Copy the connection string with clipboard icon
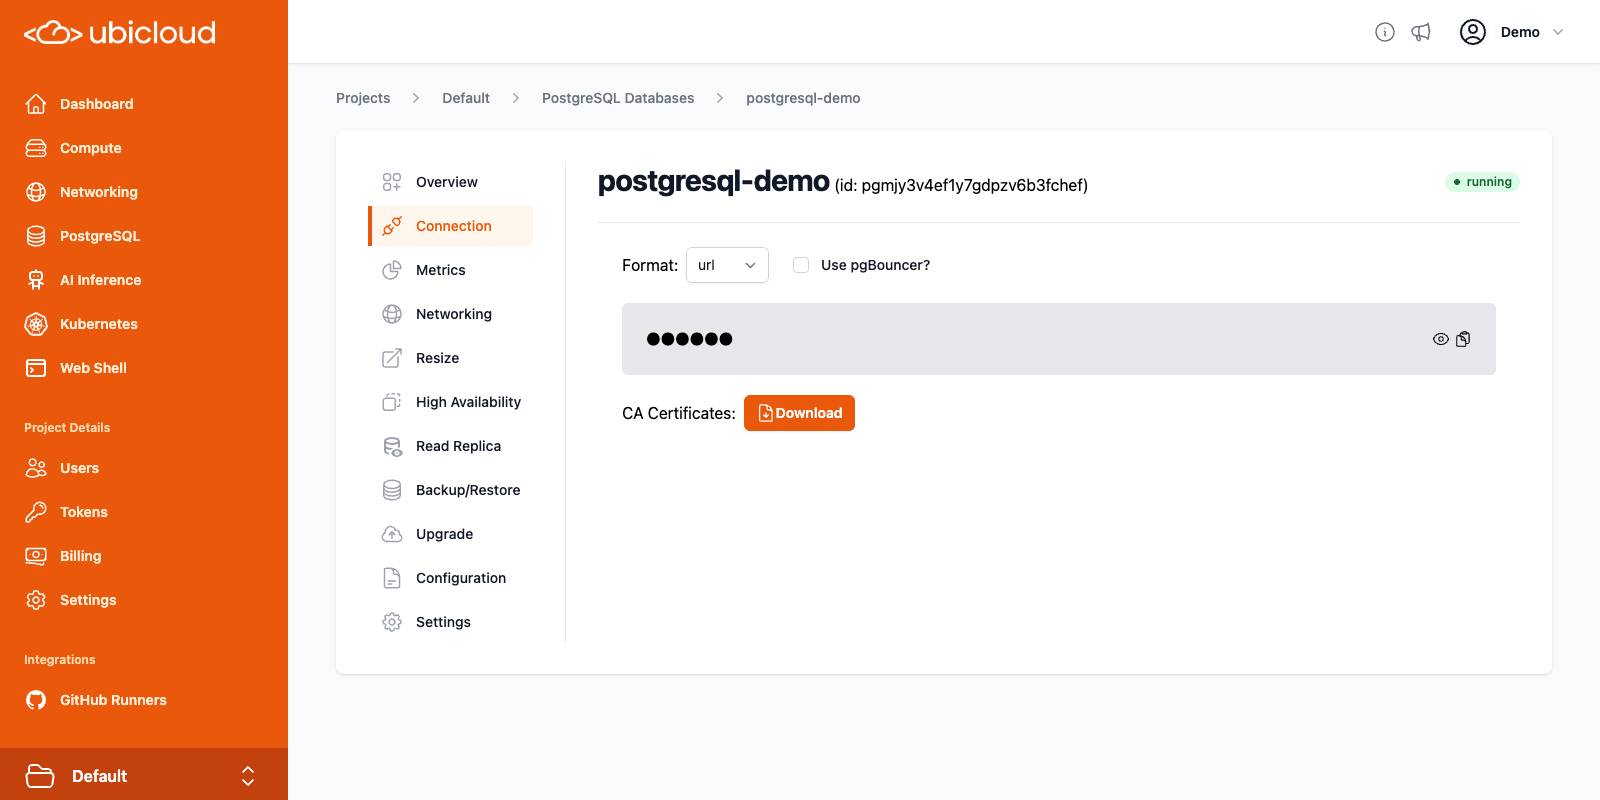The width and height of the screenshot is (1600, 800). (1463, 339)
